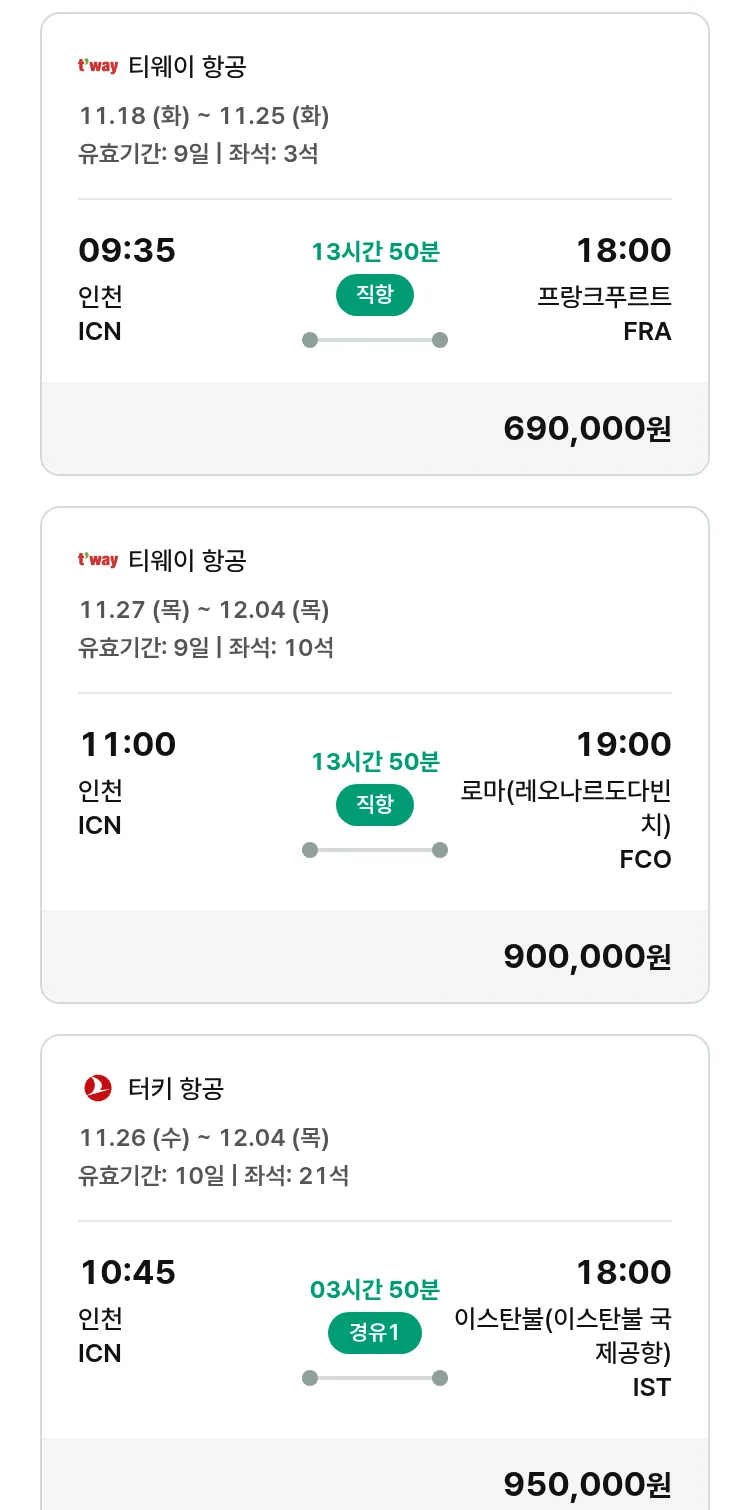
Task: Tap the 경유1 badge on Istanbul flight
Action: click(x=375, y=1333)
